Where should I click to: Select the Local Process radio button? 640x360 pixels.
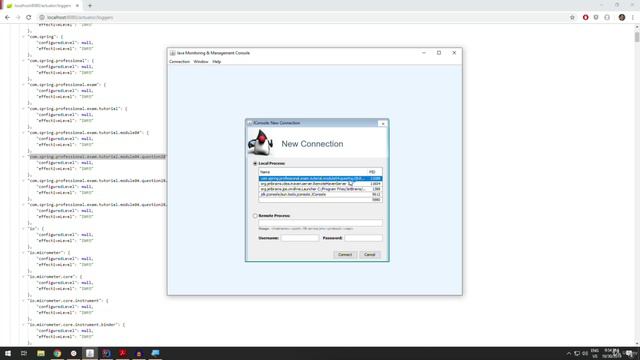click(255, 163)
